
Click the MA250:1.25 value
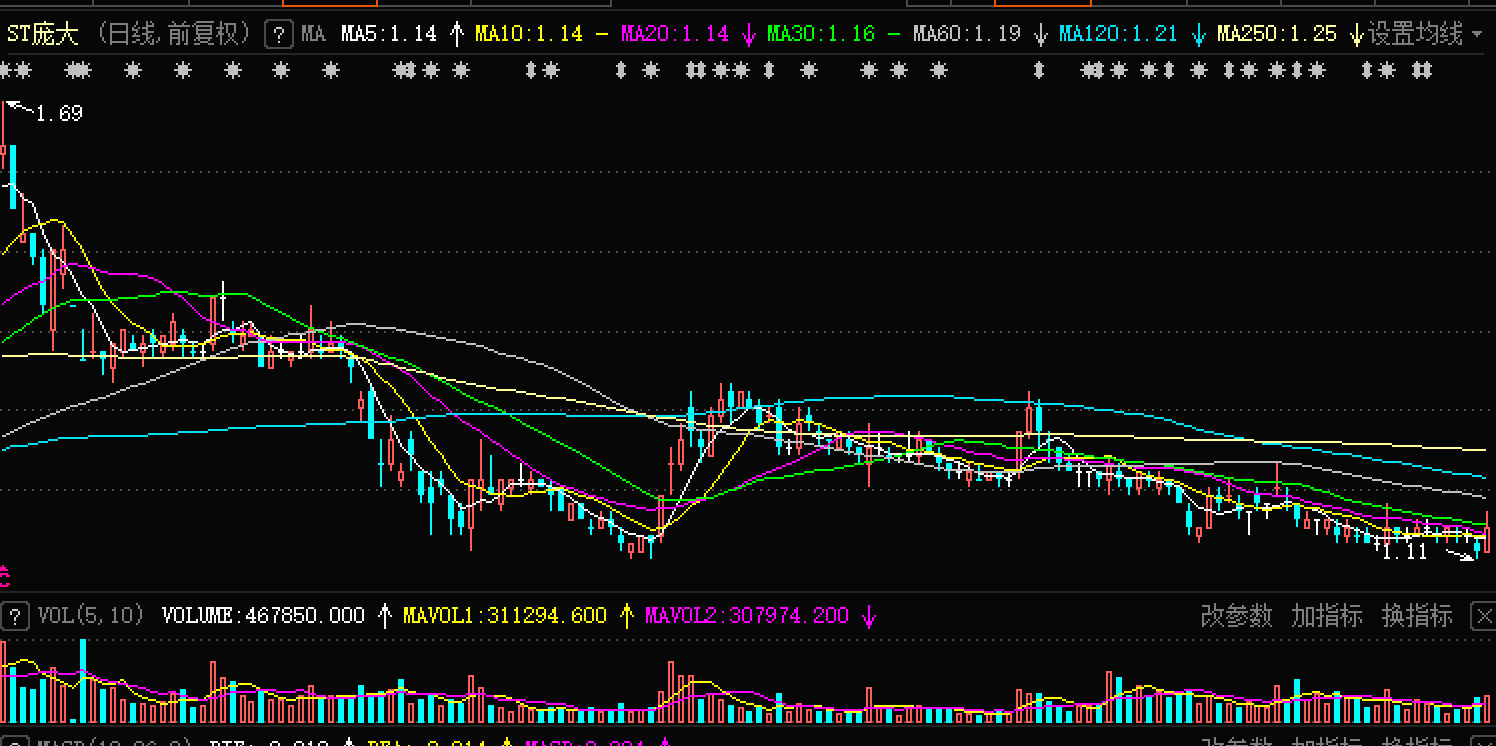[1277, 34]
